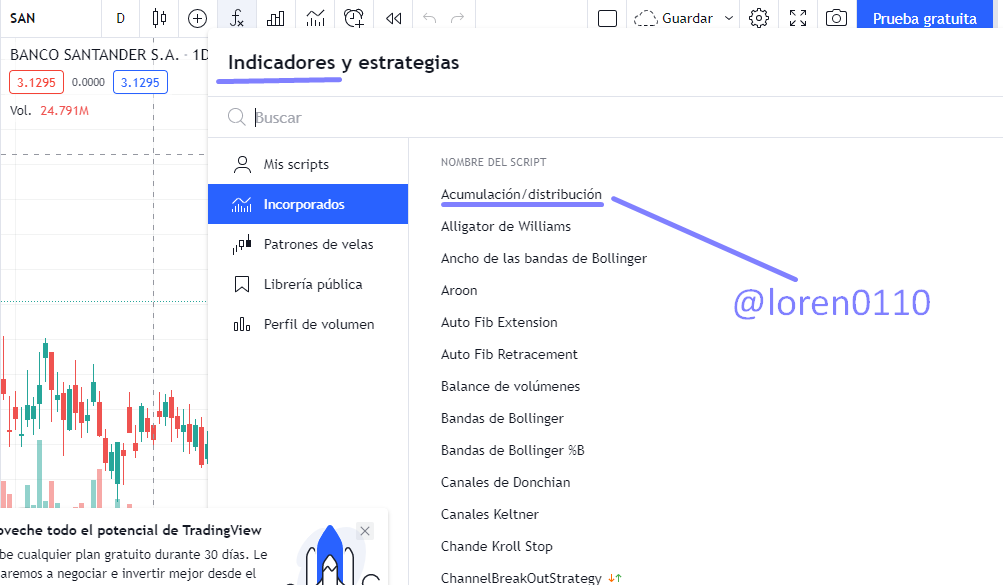
Task: Redo the action with the right arrow
Action: [457, 19]
